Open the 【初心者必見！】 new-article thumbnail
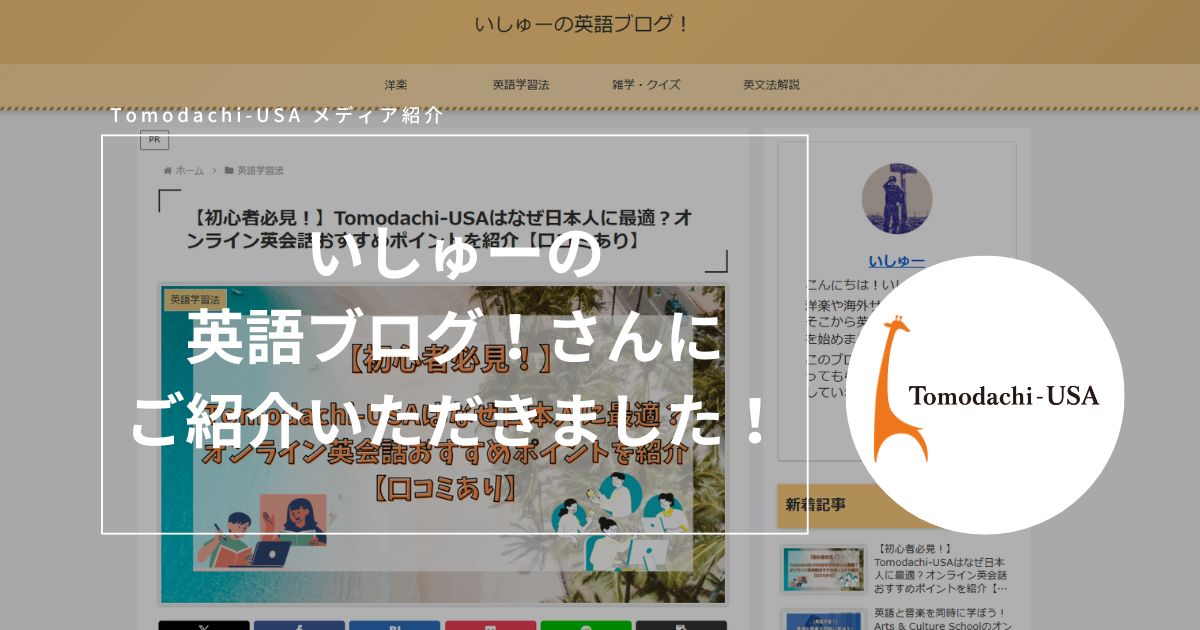Viewport: 1200px width, 630px height. [824, 569]
